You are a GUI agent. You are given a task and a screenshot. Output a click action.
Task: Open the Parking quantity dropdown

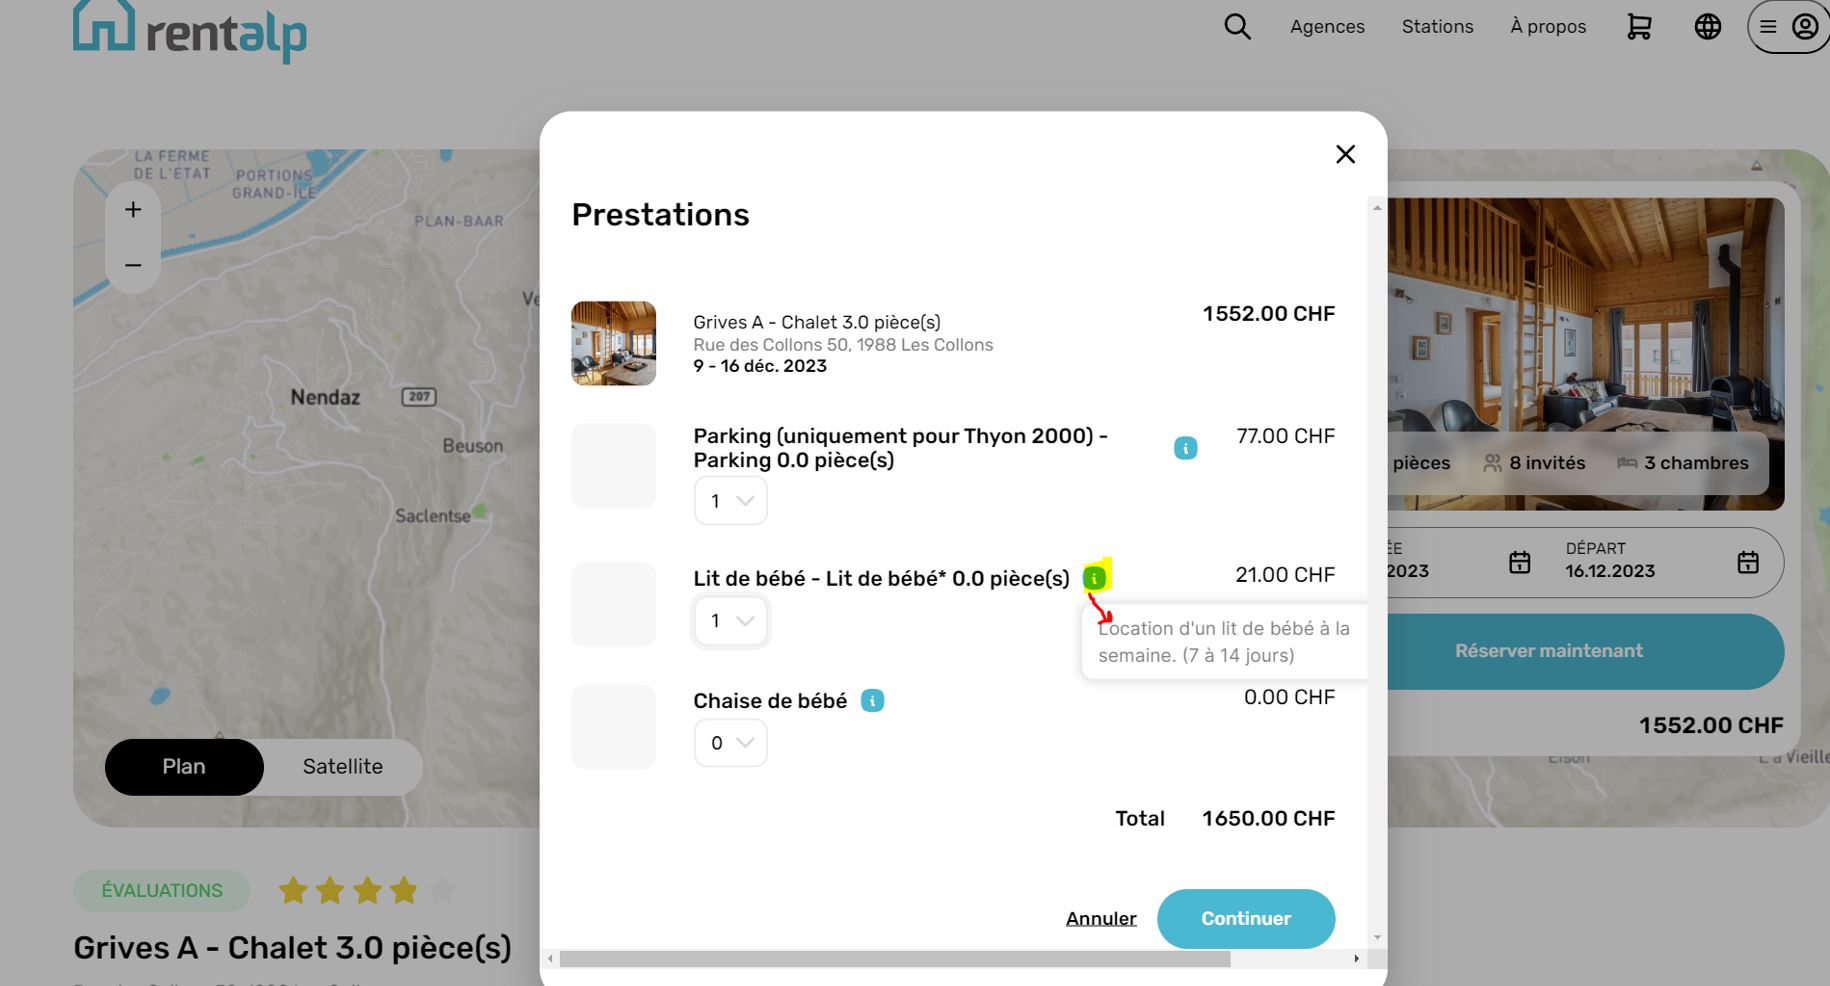(x=730, y=501)
